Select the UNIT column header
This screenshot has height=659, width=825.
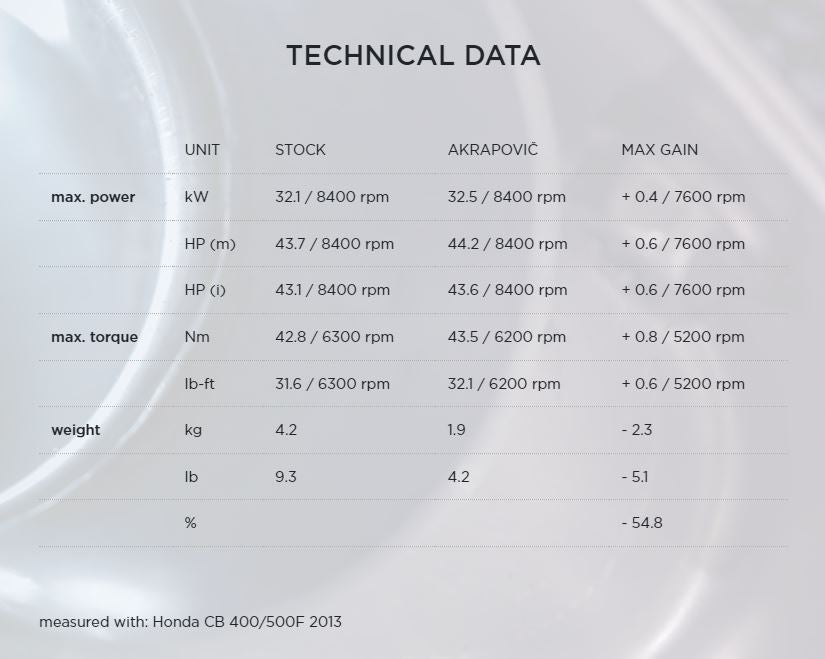[202, 150]
